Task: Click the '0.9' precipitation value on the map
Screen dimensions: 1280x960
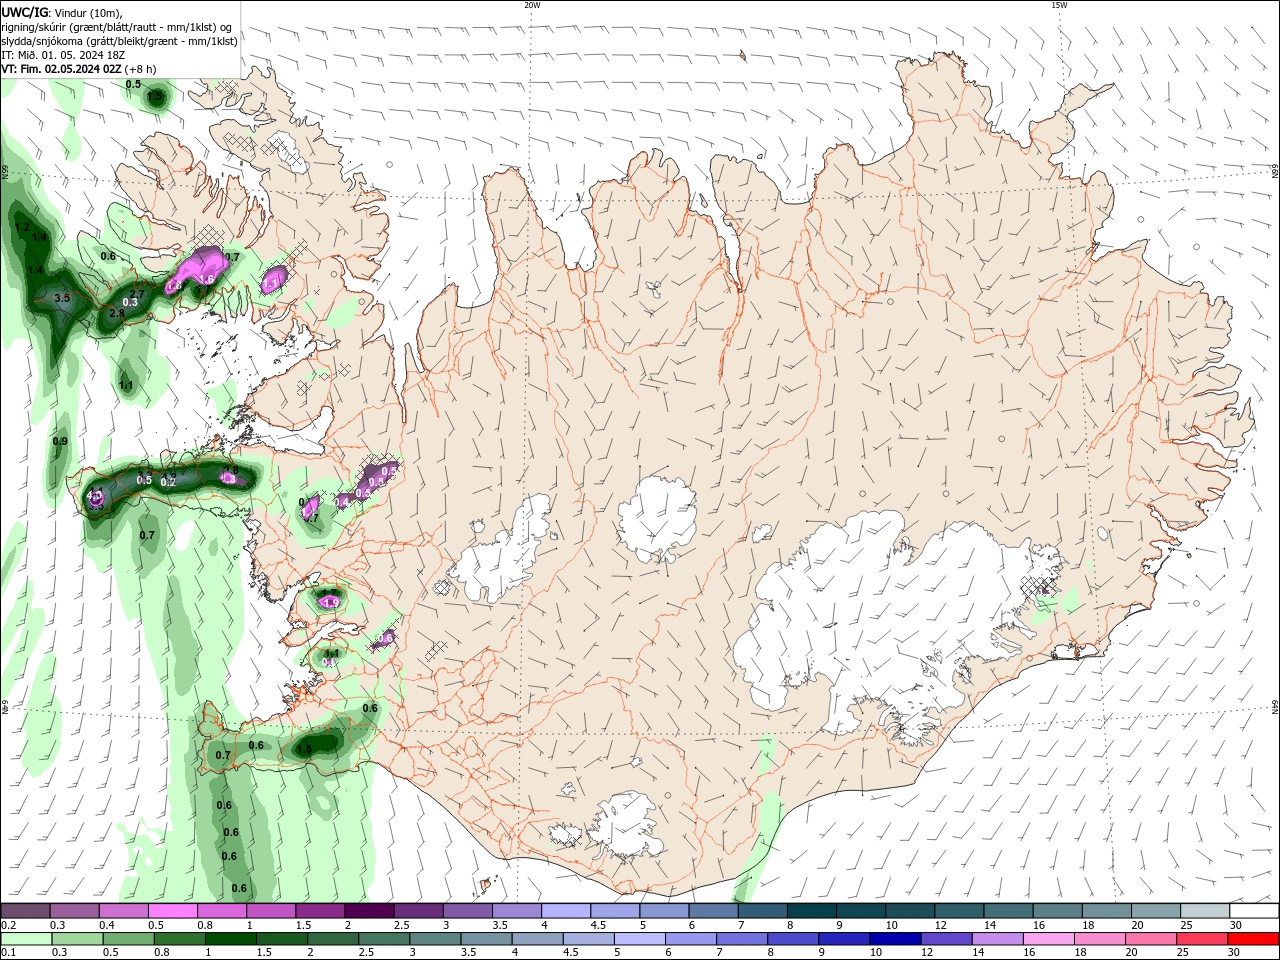Action: pos(60,441)
